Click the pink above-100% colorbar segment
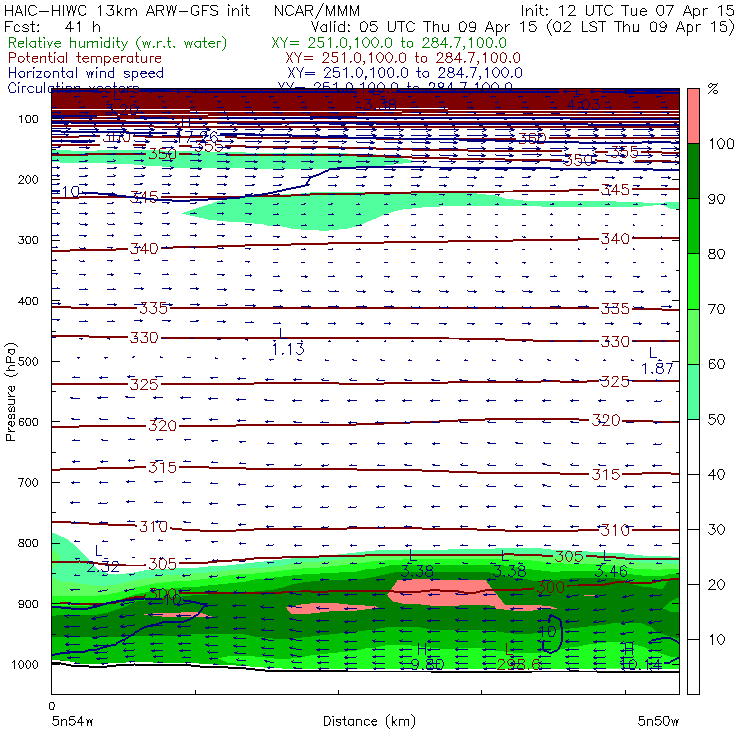This screenshot has width=740, height=740. tap(693, 116)
